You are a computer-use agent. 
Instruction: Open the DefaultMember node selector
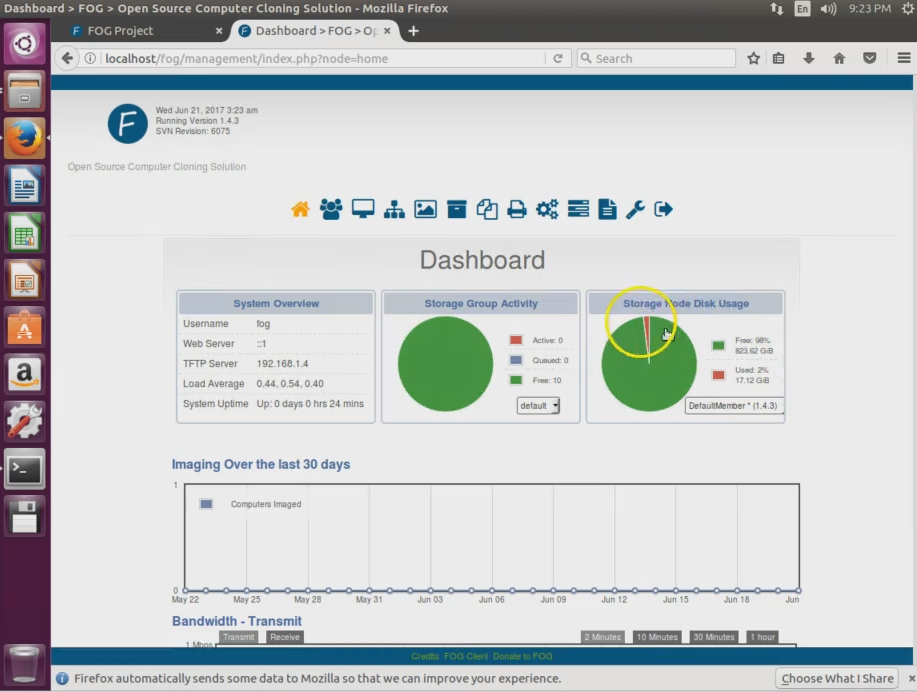click(x=732, y=405)
